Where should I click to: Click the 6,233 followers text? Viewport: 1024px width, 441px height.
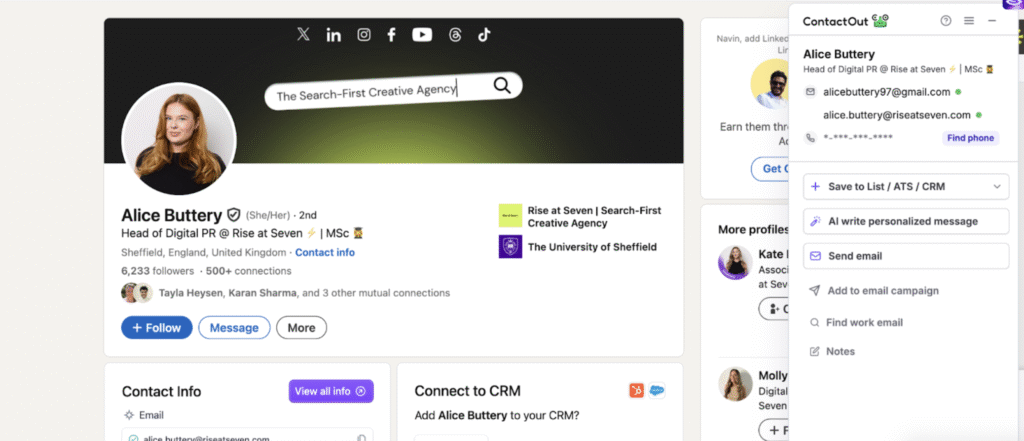157,270
